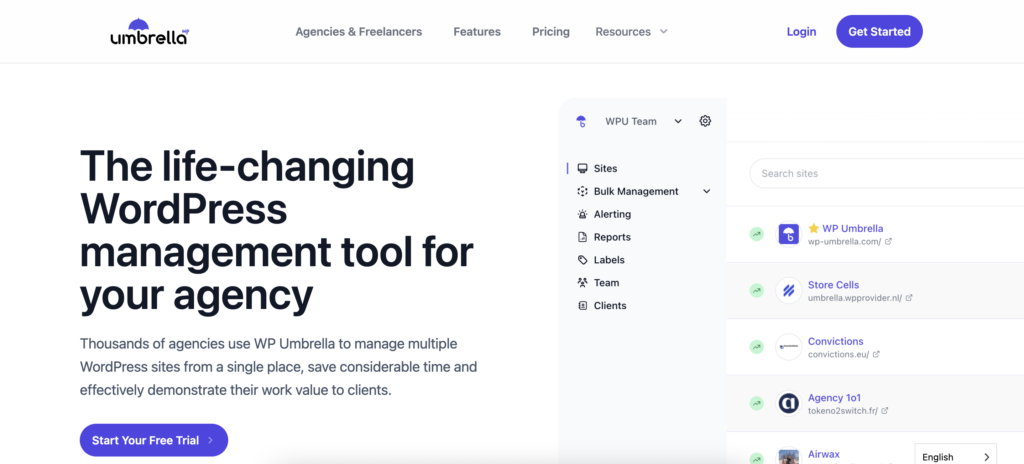Click the Agency 1o1 site logo
The width and height of the screenshot is (1024, 464).
click(x=788, y=403)
